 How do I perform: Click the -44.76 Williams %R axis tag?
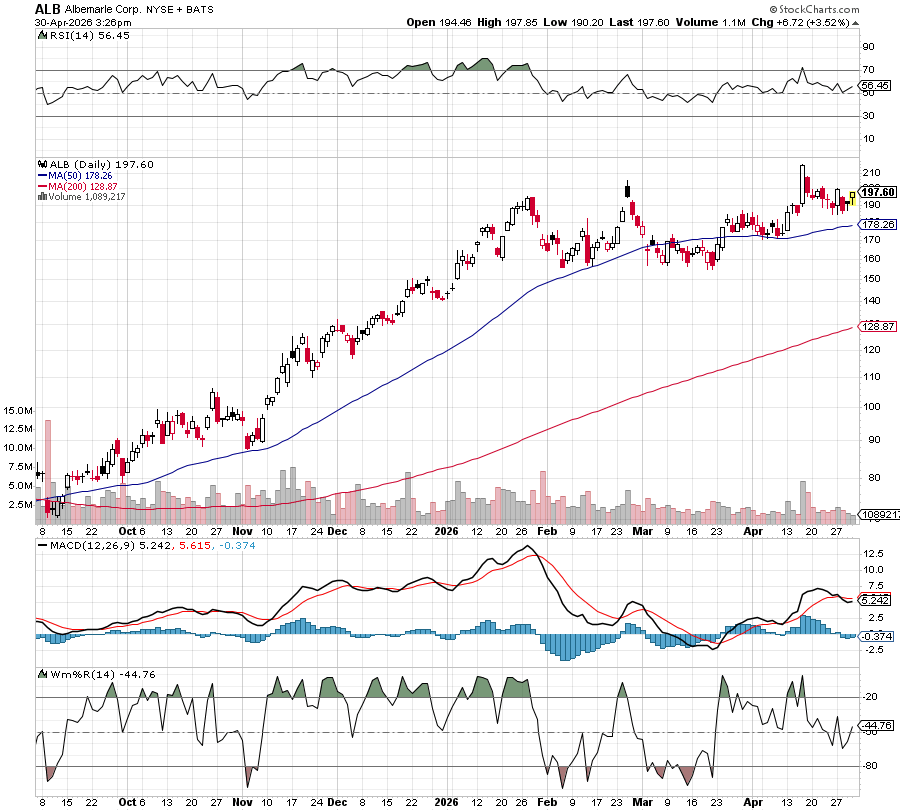point(876,726)
